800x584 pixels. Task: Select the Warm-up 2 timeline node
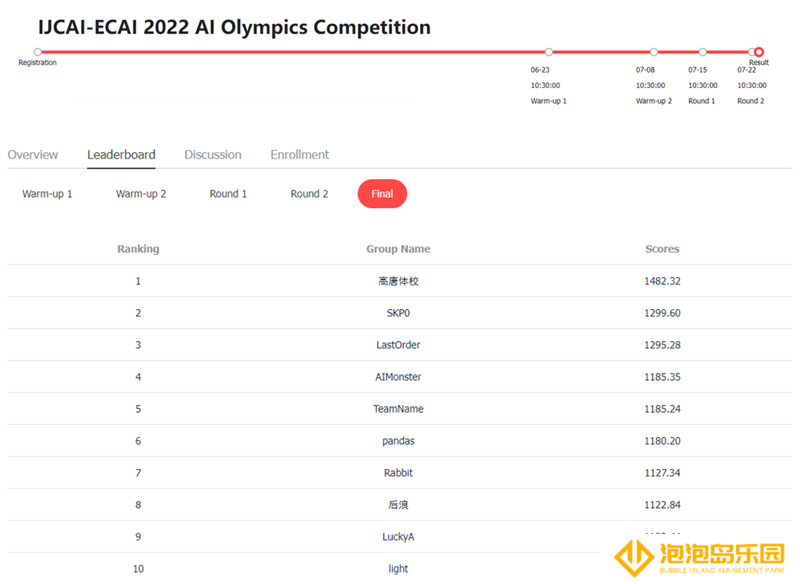pyautogui.click(x=654, y=52)
